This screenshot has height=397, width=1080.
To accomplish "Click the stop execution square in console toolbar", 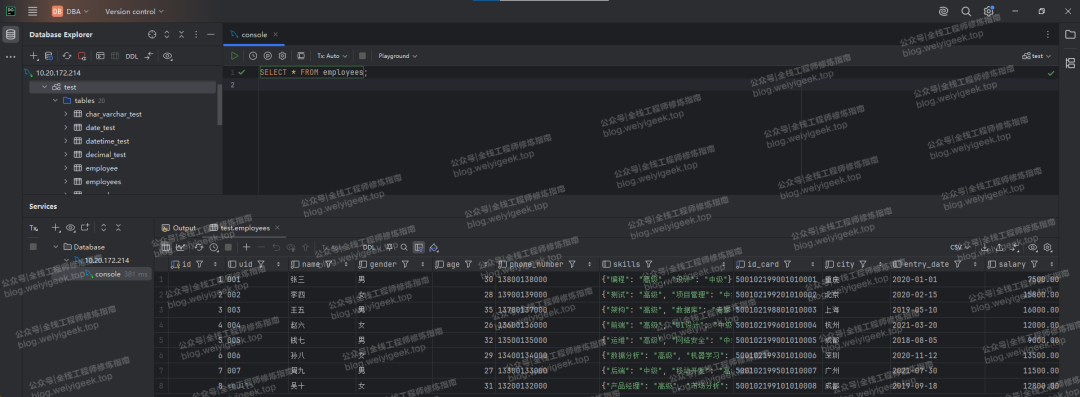I will (362, 56).
